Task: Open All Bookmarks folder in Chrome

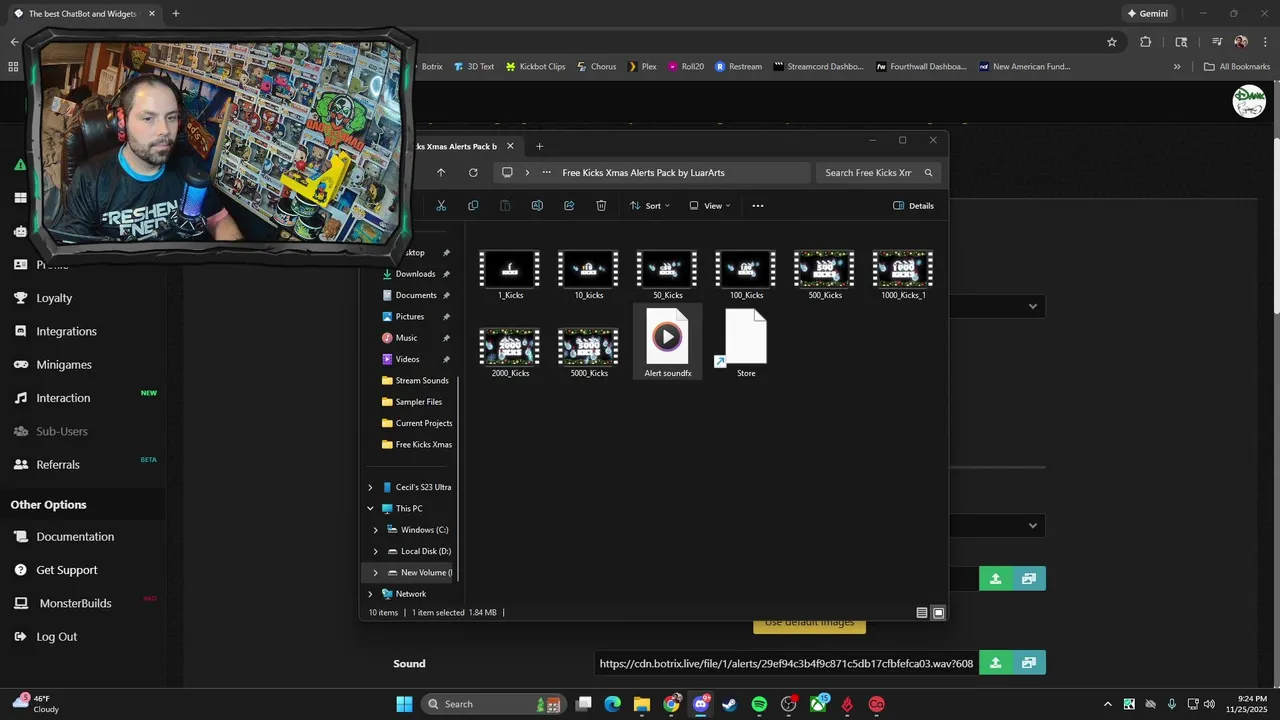Action: (1237, 67)
